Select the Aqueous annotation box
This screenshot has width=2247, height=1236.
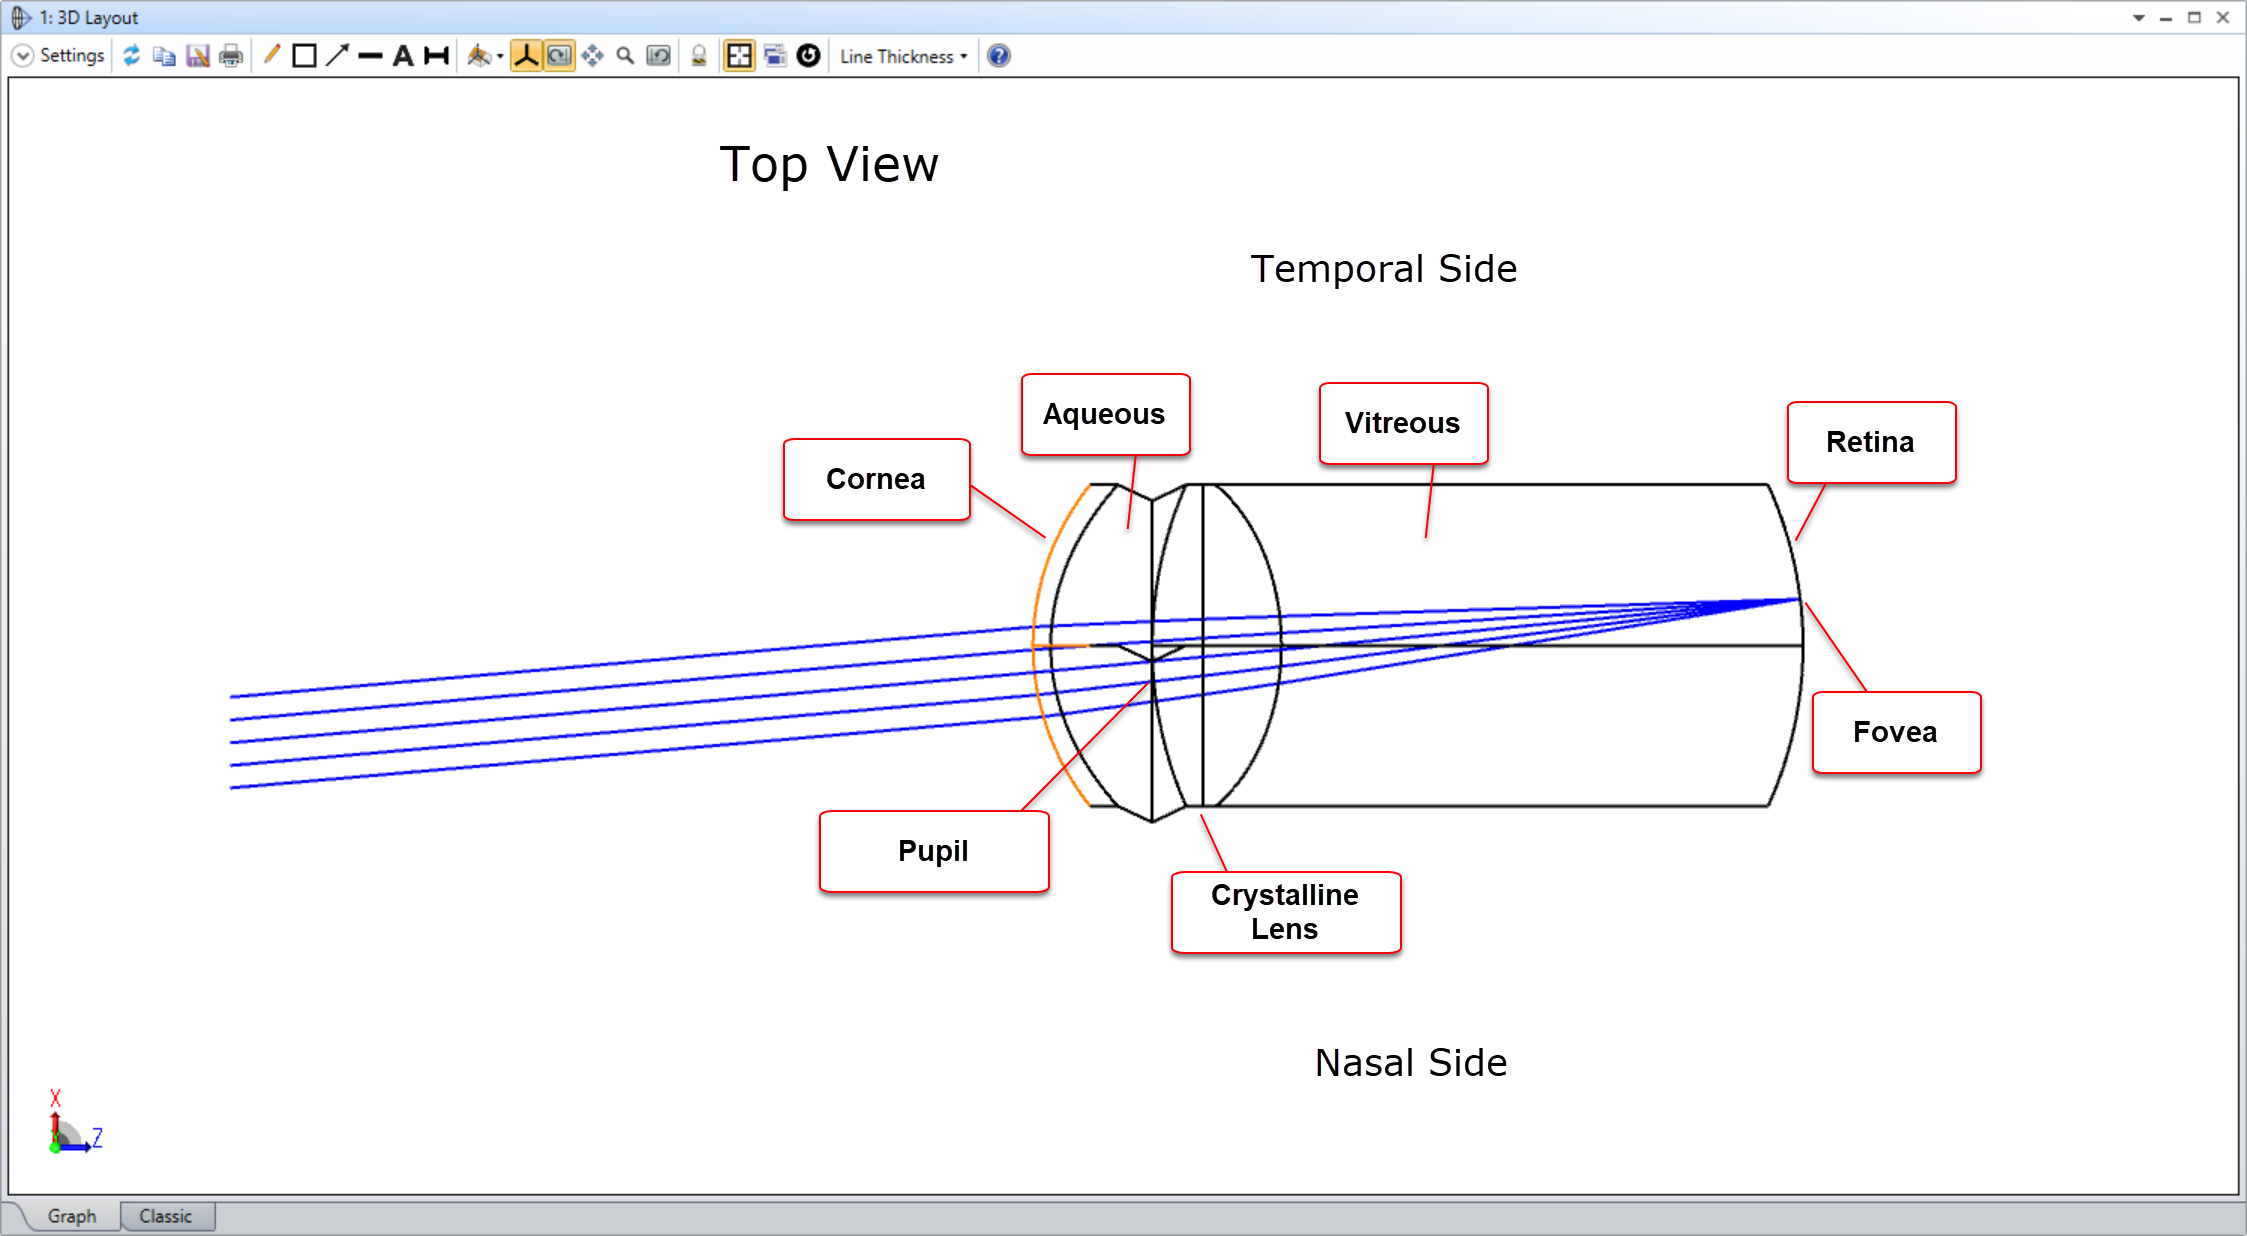pyautogui.click(x=1105, y=415)
